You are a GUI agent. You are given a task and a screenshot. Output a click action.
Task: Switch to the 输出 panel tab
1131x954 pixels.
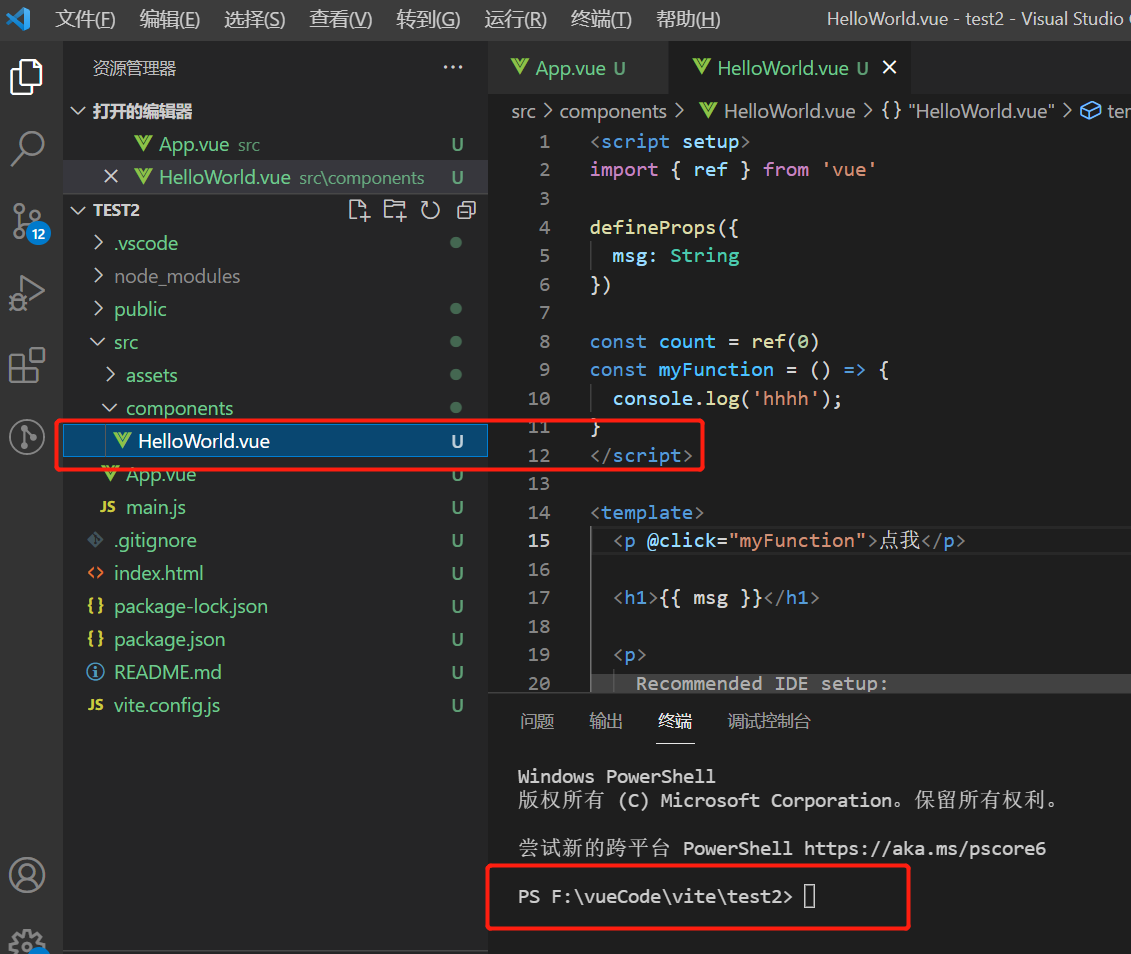[x=606, y=721]
